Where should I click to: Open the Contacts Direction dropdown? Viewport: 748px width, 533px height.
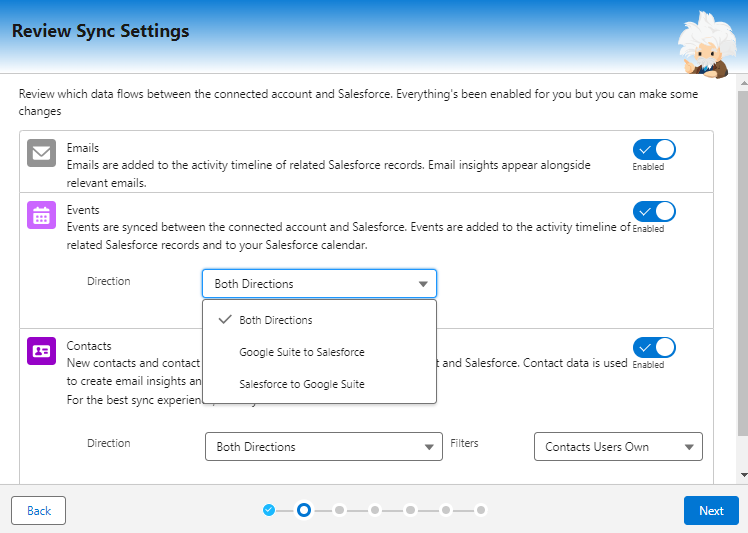point(323,447)
